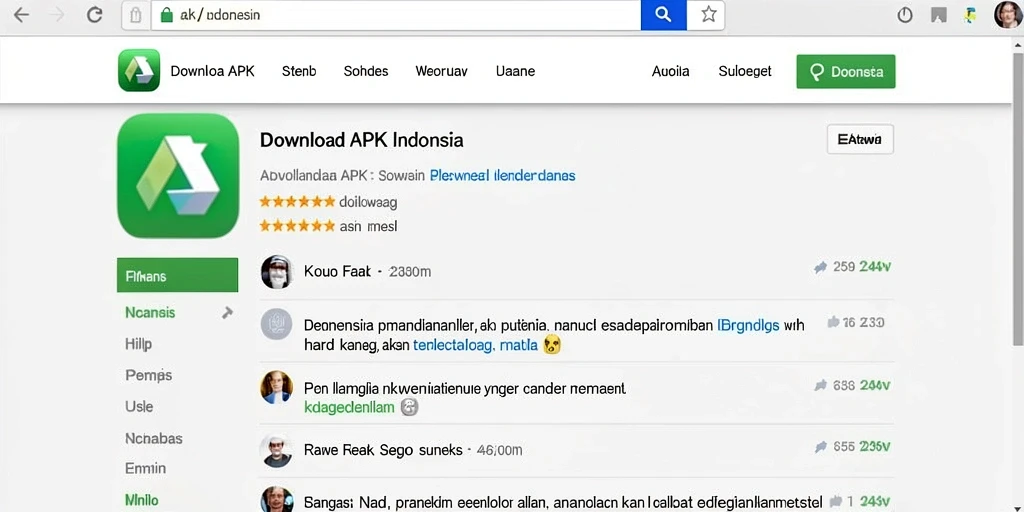Select Usle in the sidebar
The width and height of the screenshot is (1024, 512).
(139, 406)
